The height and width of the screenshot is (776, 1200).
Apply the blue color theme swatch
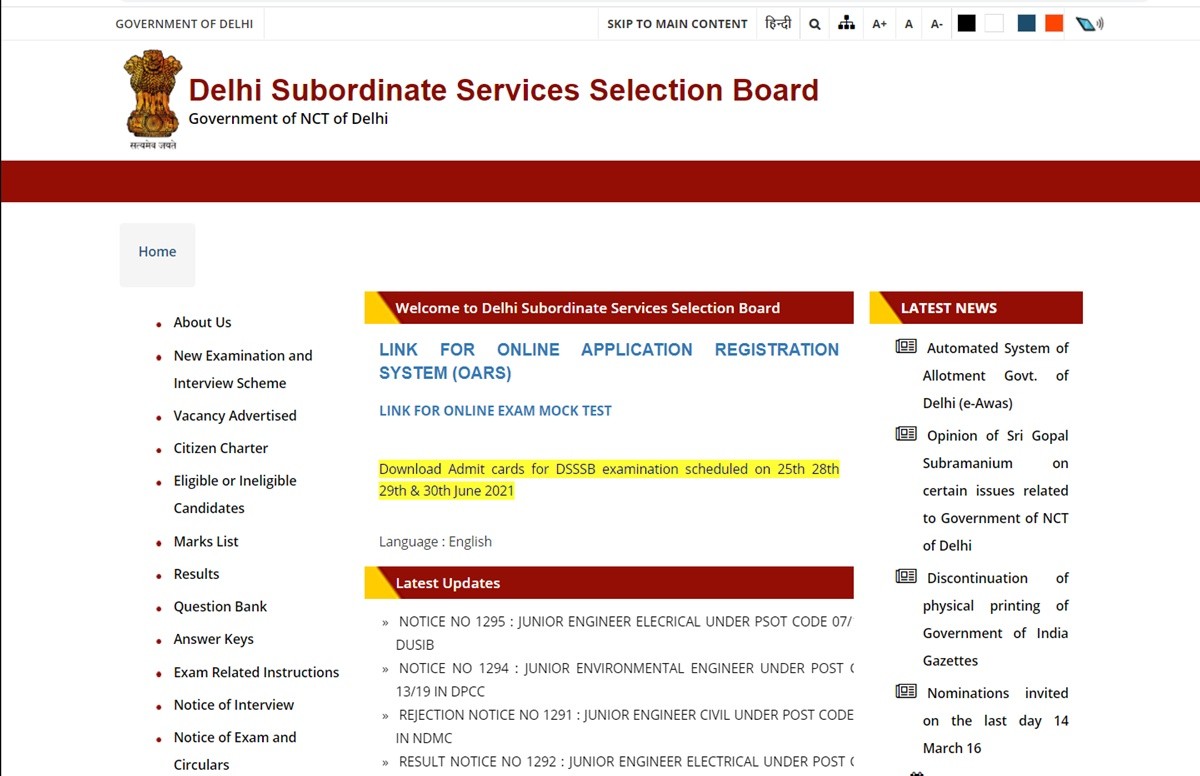1026,23
